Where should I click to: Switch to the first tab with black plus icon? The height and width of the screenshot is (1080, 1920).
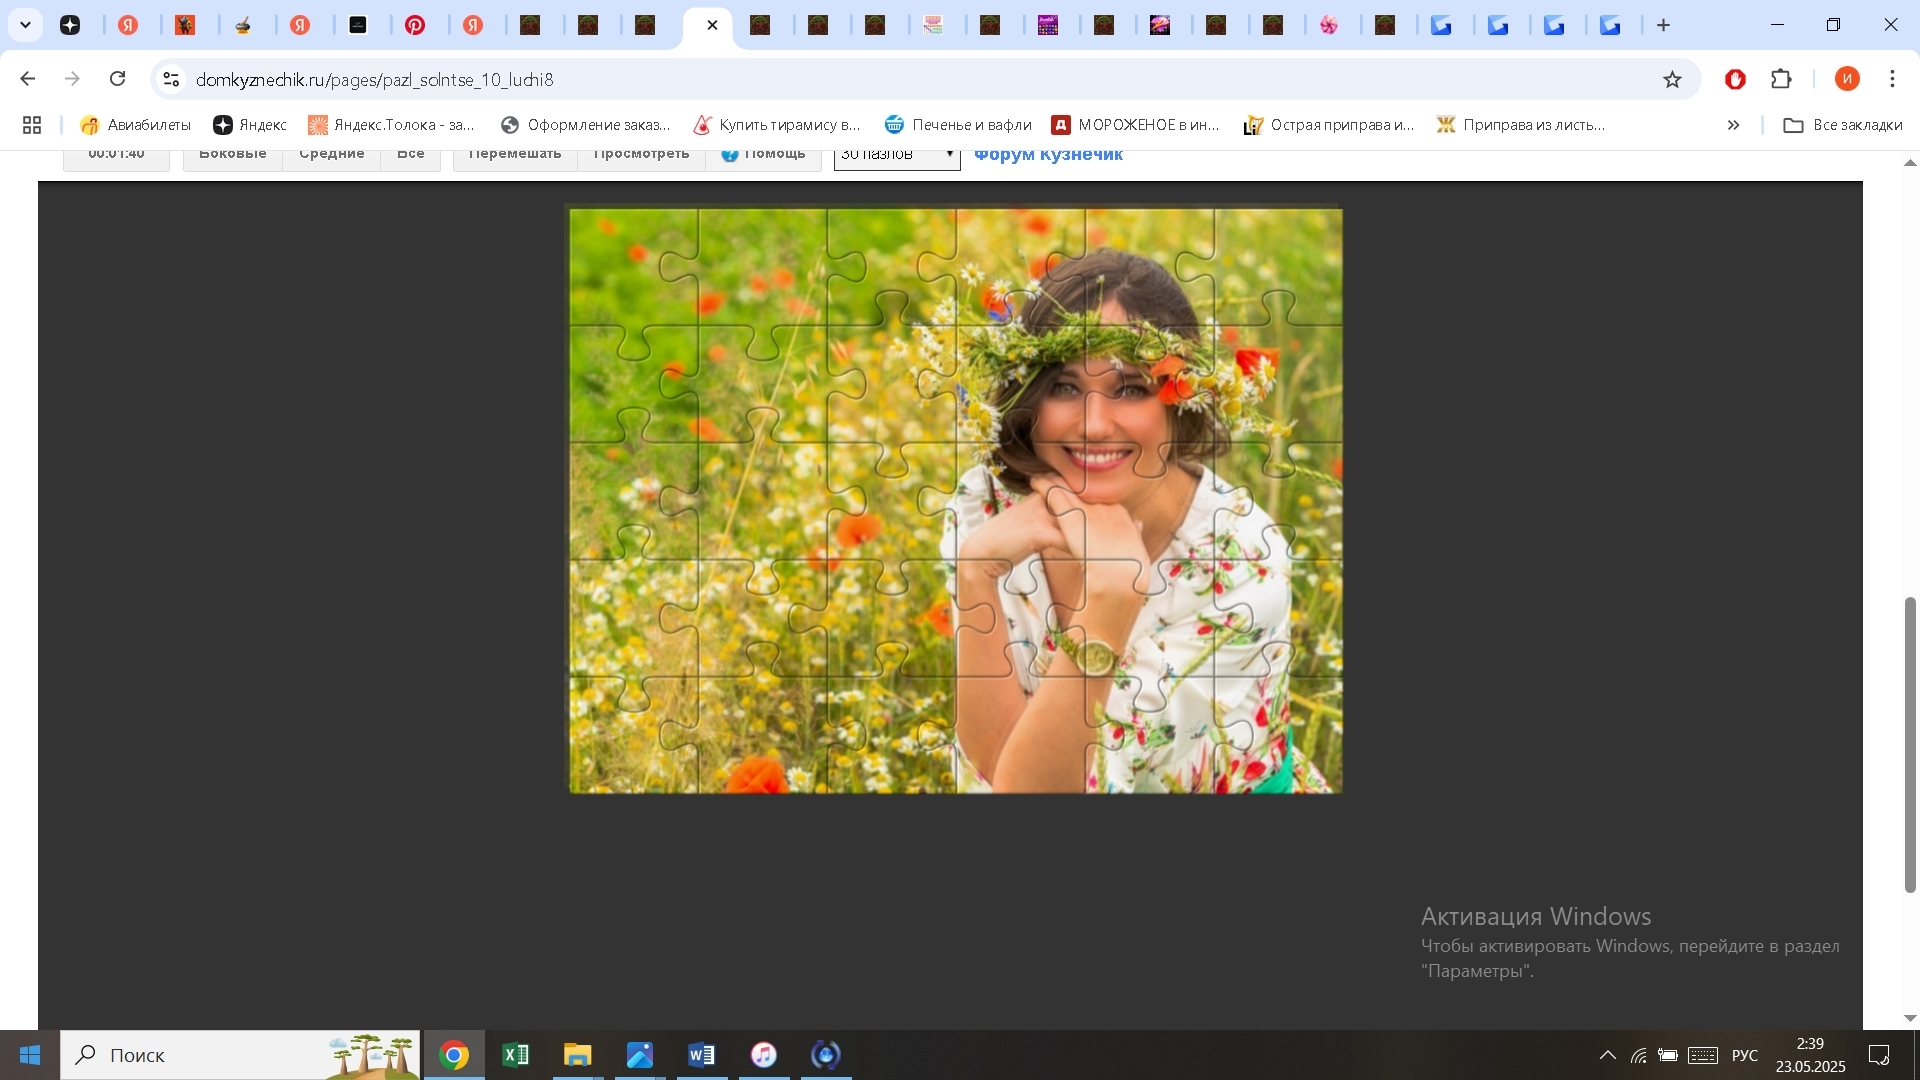pyautogui.click(x=70, y=25)
